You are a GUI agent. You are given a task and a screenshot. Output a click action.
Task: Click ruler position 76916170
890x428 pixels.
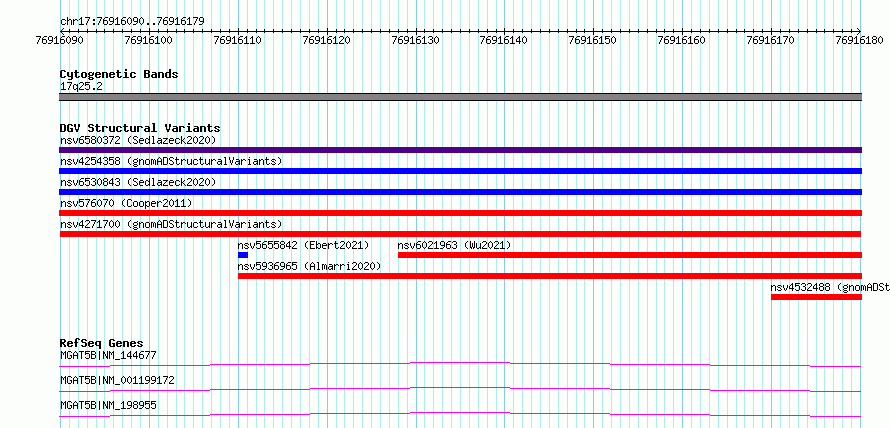point(771,40)
